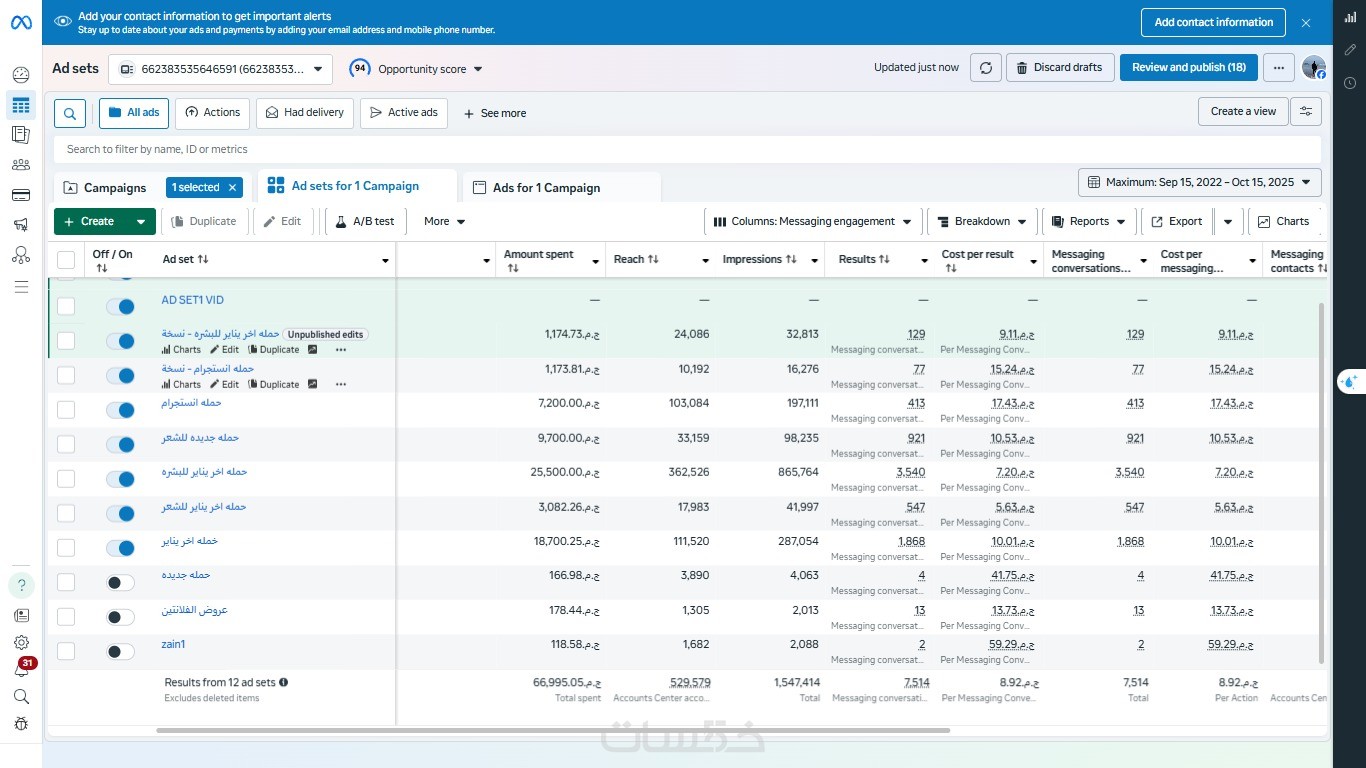This screenshot has height=768, width=1366.
Task: Open the audiences icon in left sidebar
Action: tap(21, 165)
